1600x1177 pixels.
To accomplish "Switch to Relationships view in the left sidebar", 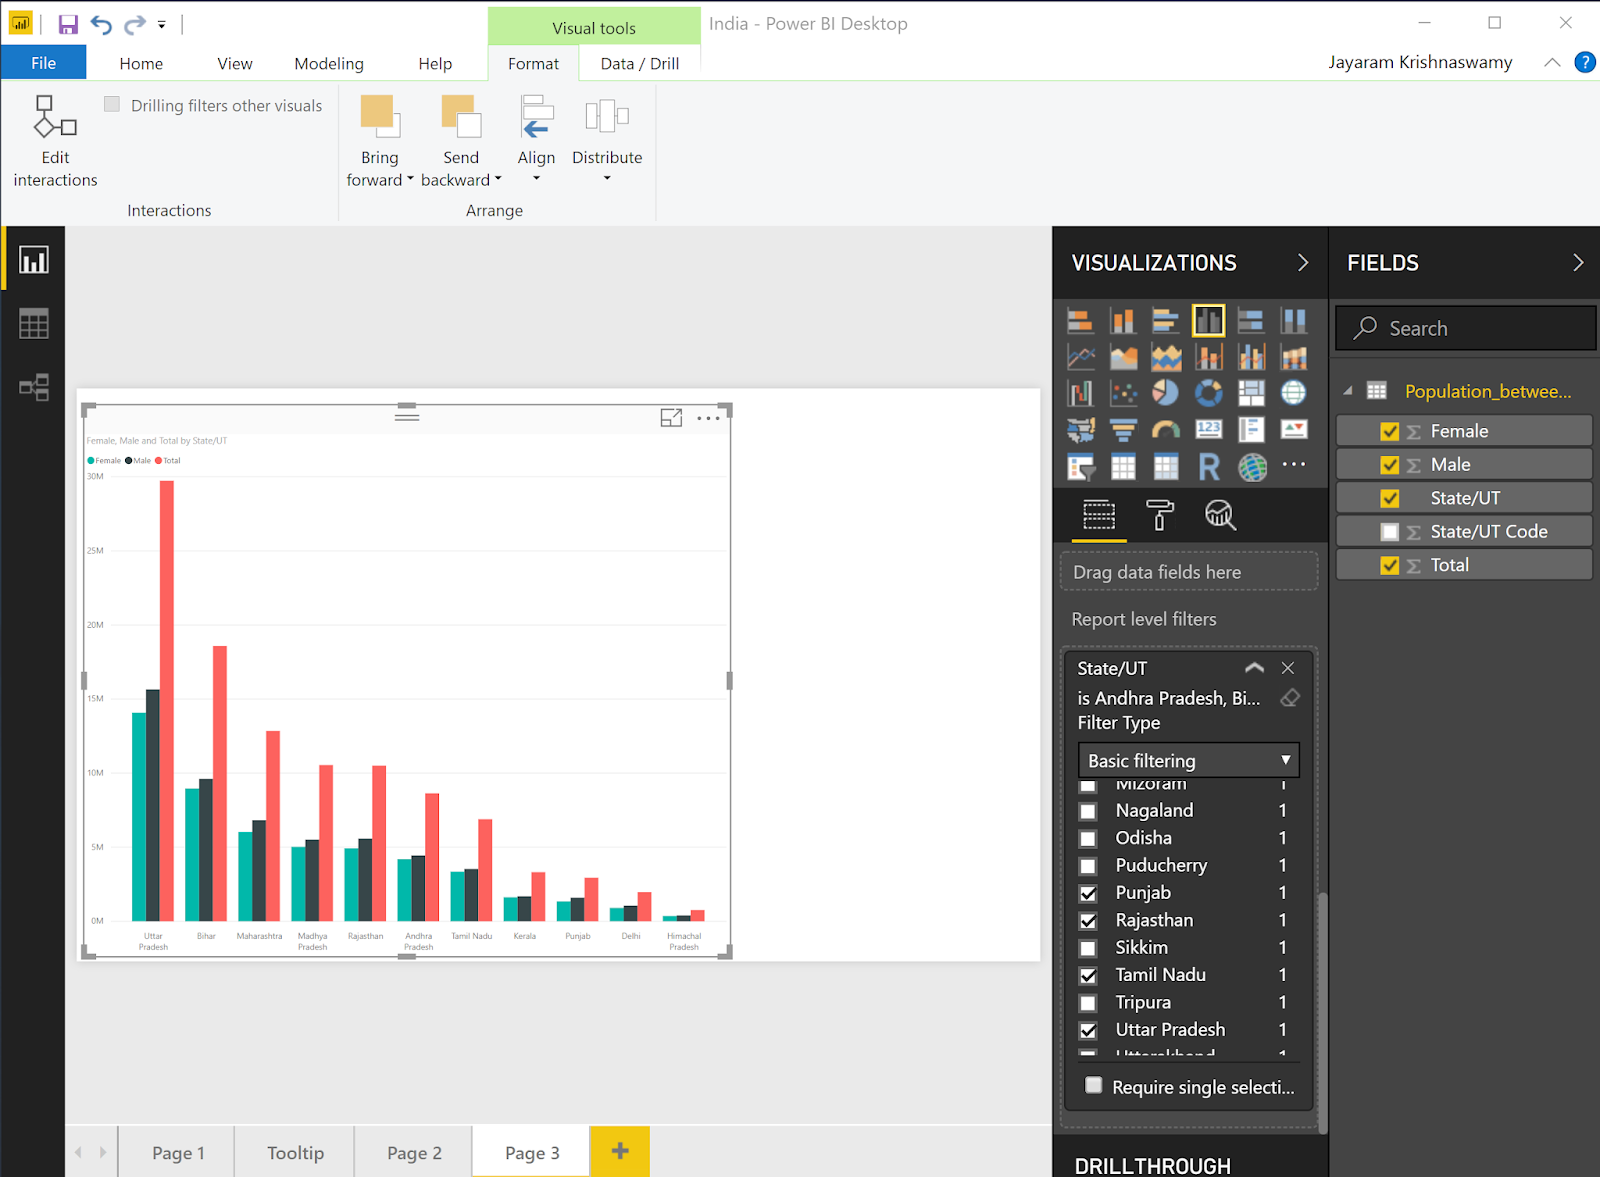I will pos(33,387).
